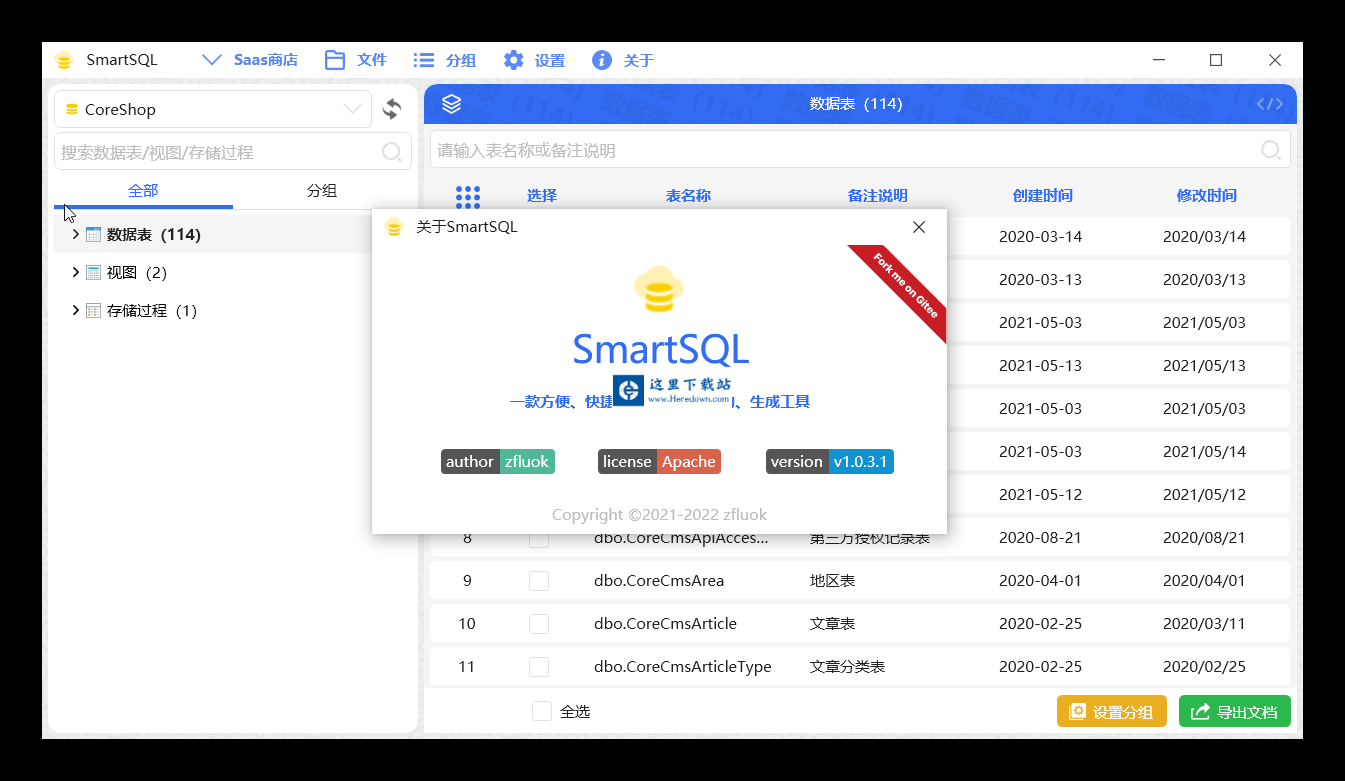This screenshot has width=1345, height=781.
Task: Click the magnifier icon in the left search box
Action: pos(392,151)
